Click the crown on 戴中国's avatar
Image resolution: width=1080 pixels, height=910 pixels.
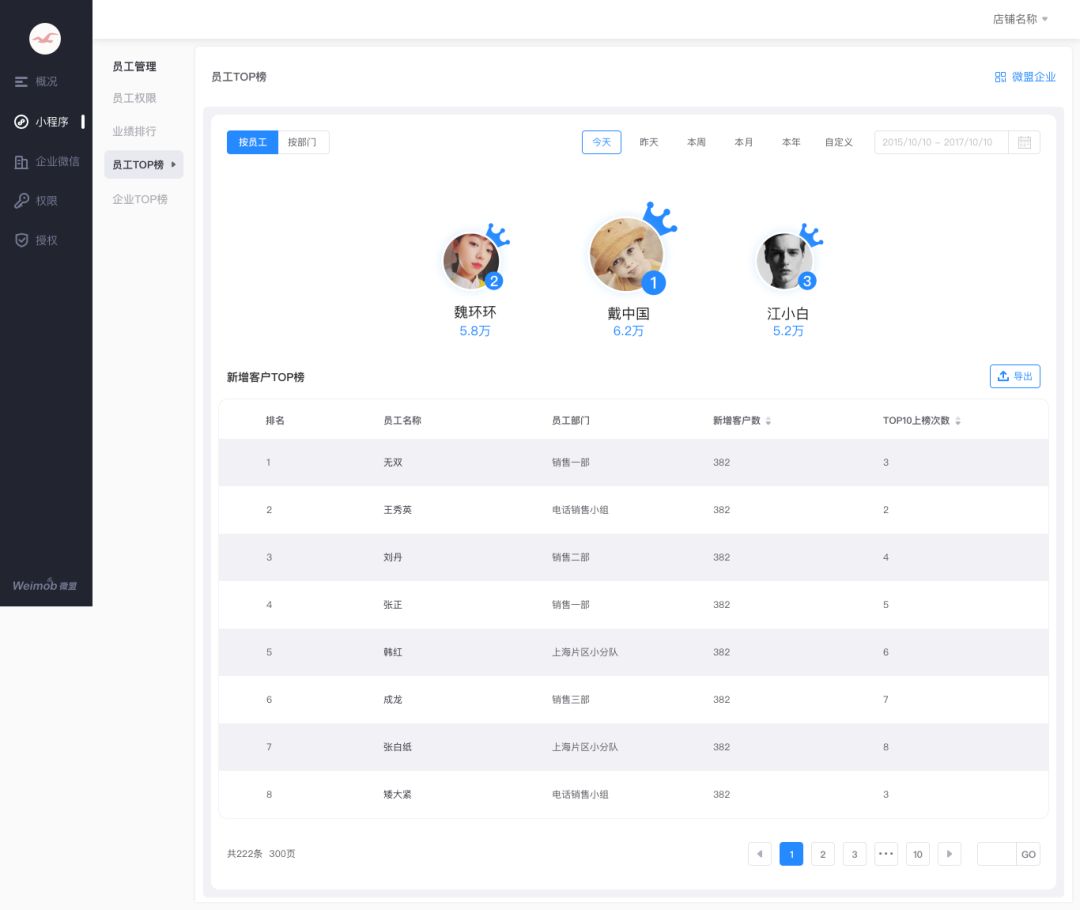[x=659, y=218]
